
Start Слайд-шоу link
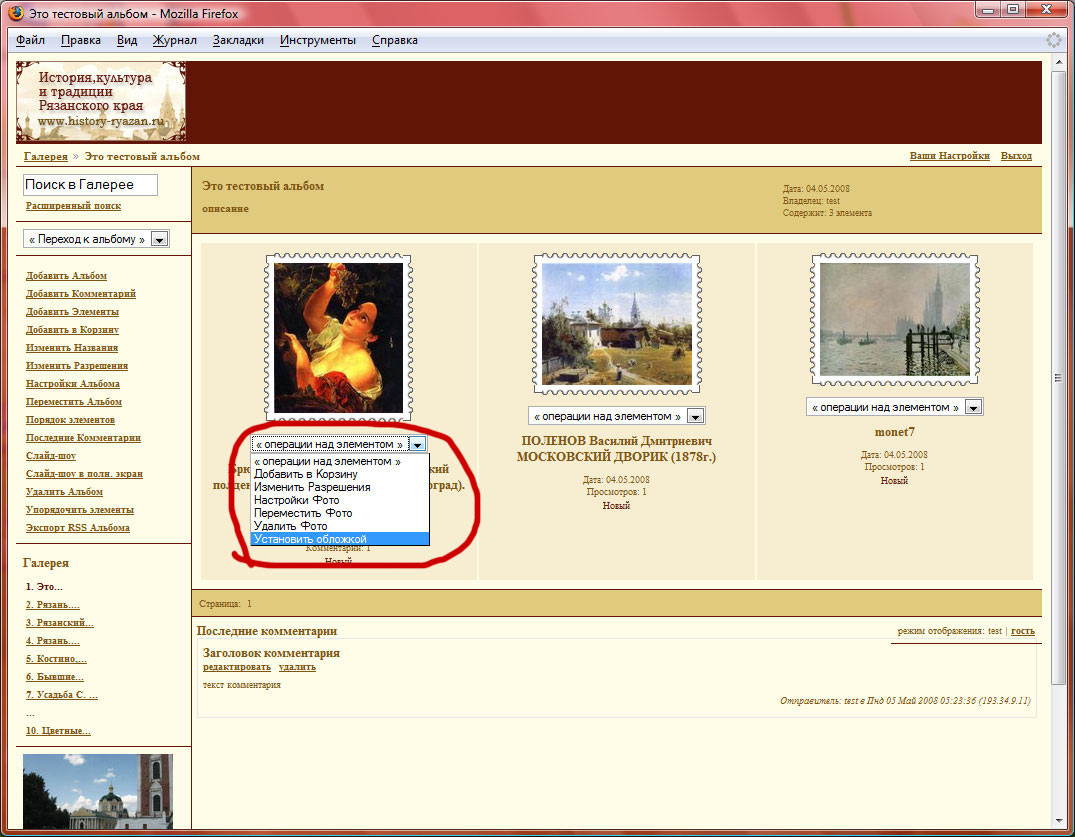click(51, 456)
